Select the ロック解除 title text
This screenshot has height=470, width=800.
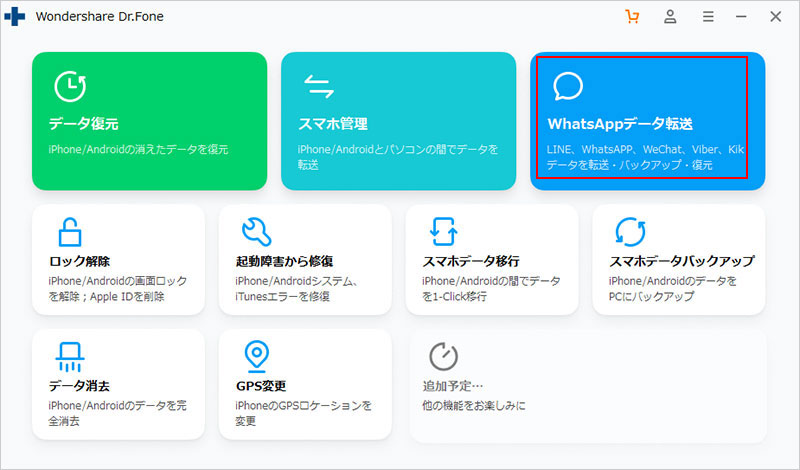[x=79, y=261]
